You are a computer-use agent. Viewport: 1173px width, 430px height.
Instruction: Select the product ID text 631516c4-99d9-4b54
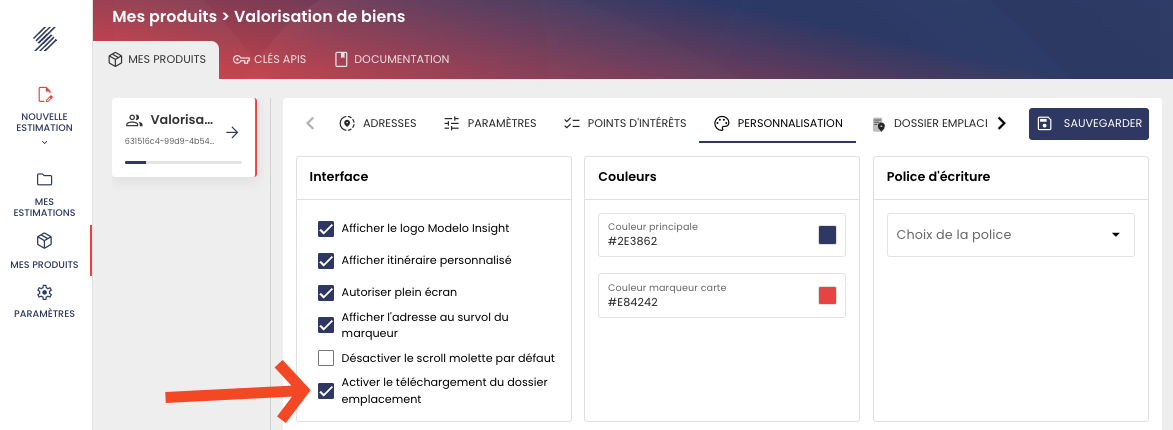pos(170,141)
